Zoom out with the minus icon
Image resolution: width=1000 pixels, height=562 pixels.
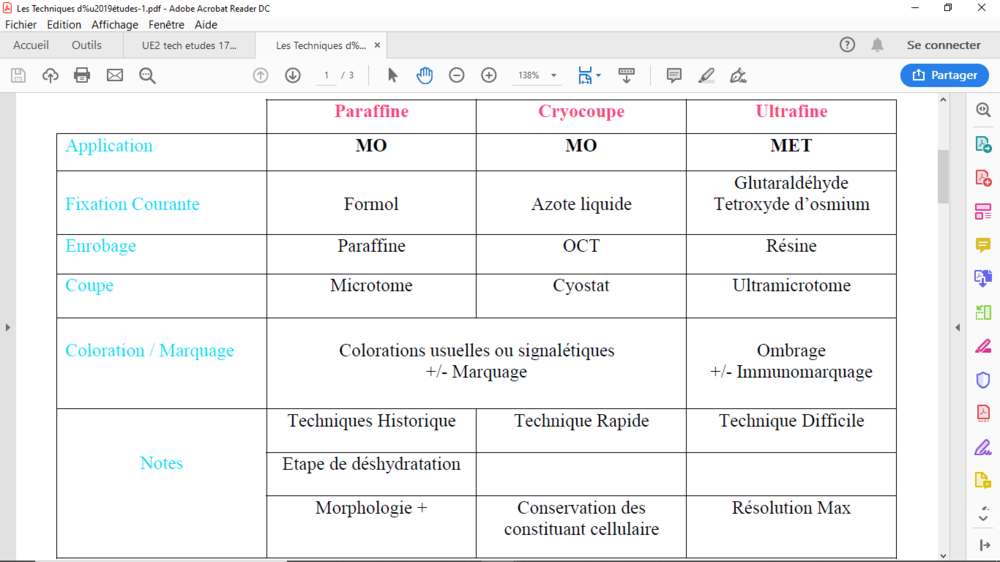click(x=457, y=75)
